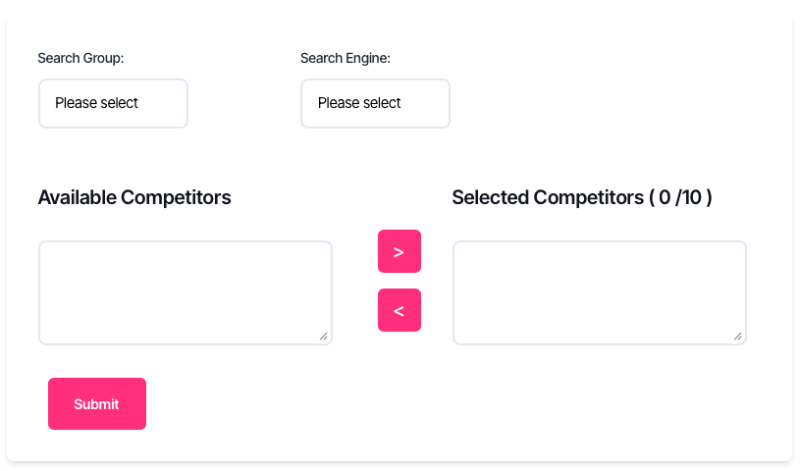800x471 pixels.
Task: Click the "Selected Competitors" heading text
Action: coord(547,197)
